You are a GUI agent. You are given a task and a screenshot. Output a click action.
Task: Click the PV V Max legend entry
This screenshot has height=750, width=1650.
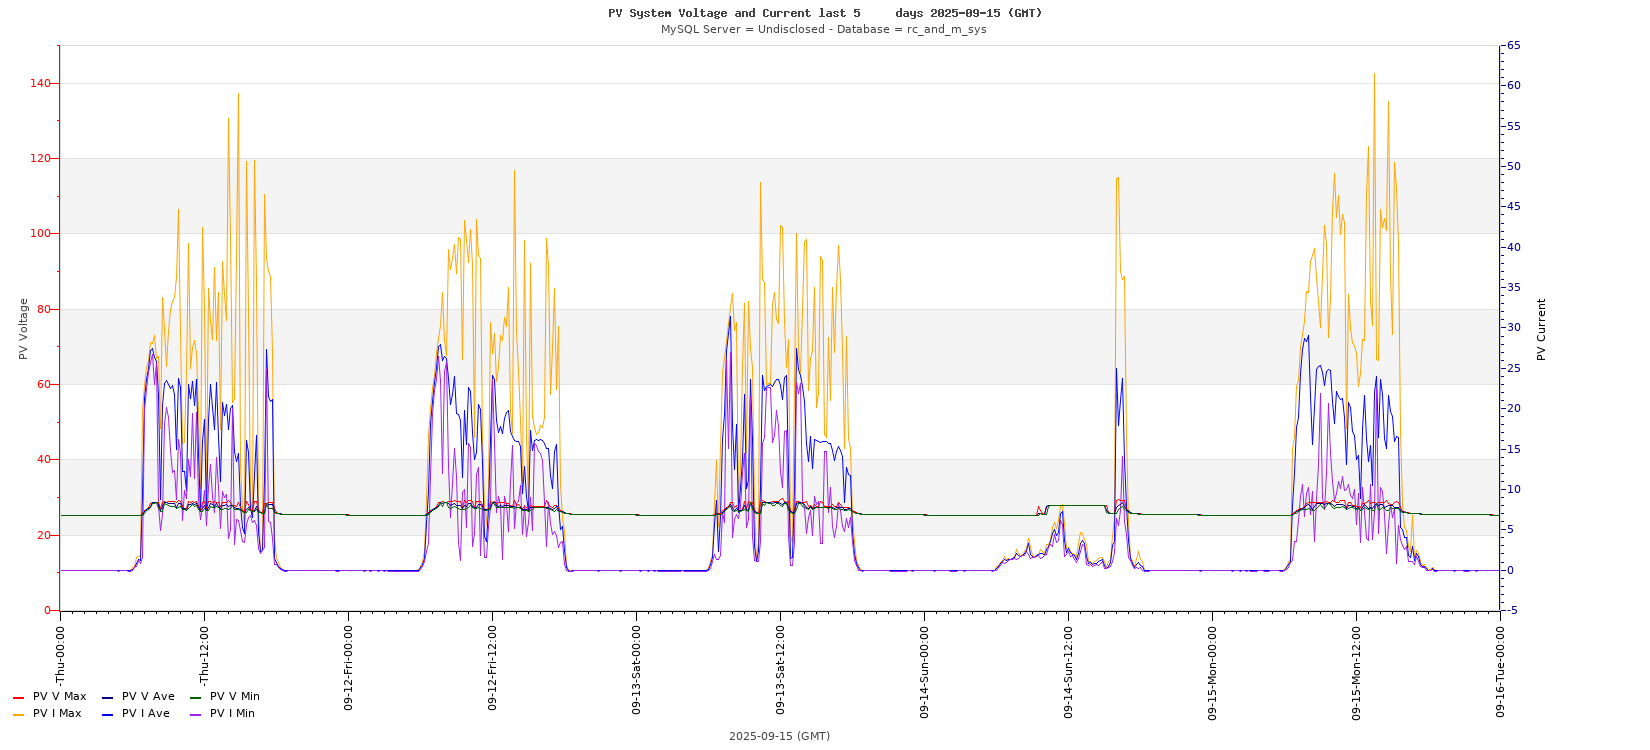(50, 697)
